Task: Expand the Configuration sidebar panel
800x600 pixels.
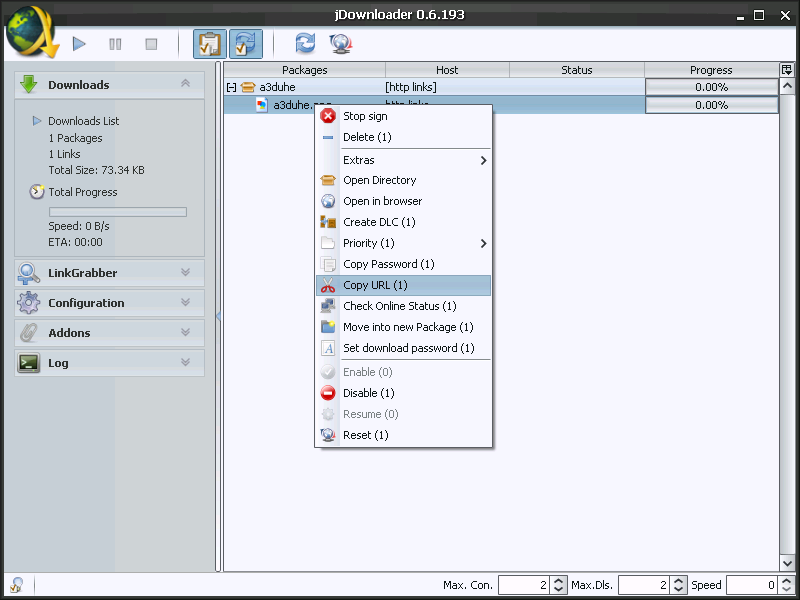Action: click(x=185, y=303)
